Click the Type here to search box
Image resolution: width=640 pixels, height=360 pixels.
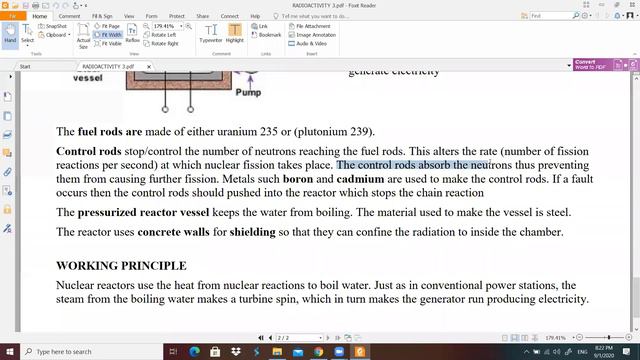click(x=91, y=351)
